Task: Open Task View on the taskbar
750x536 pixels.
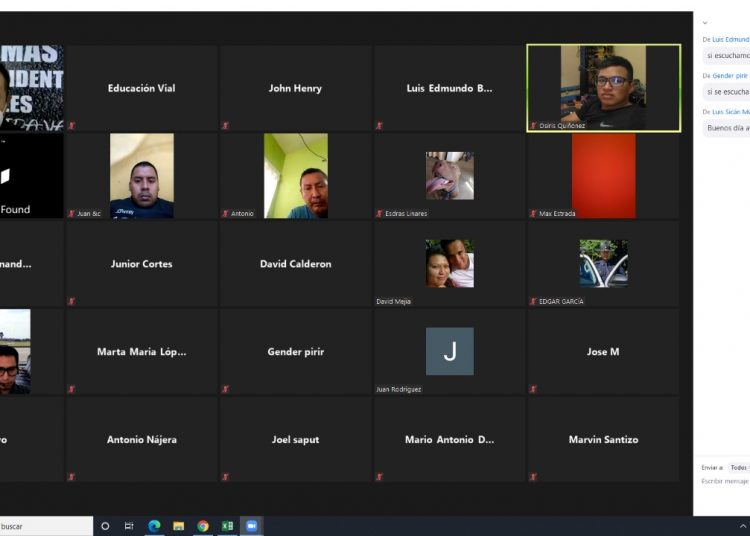Action: 129,526
